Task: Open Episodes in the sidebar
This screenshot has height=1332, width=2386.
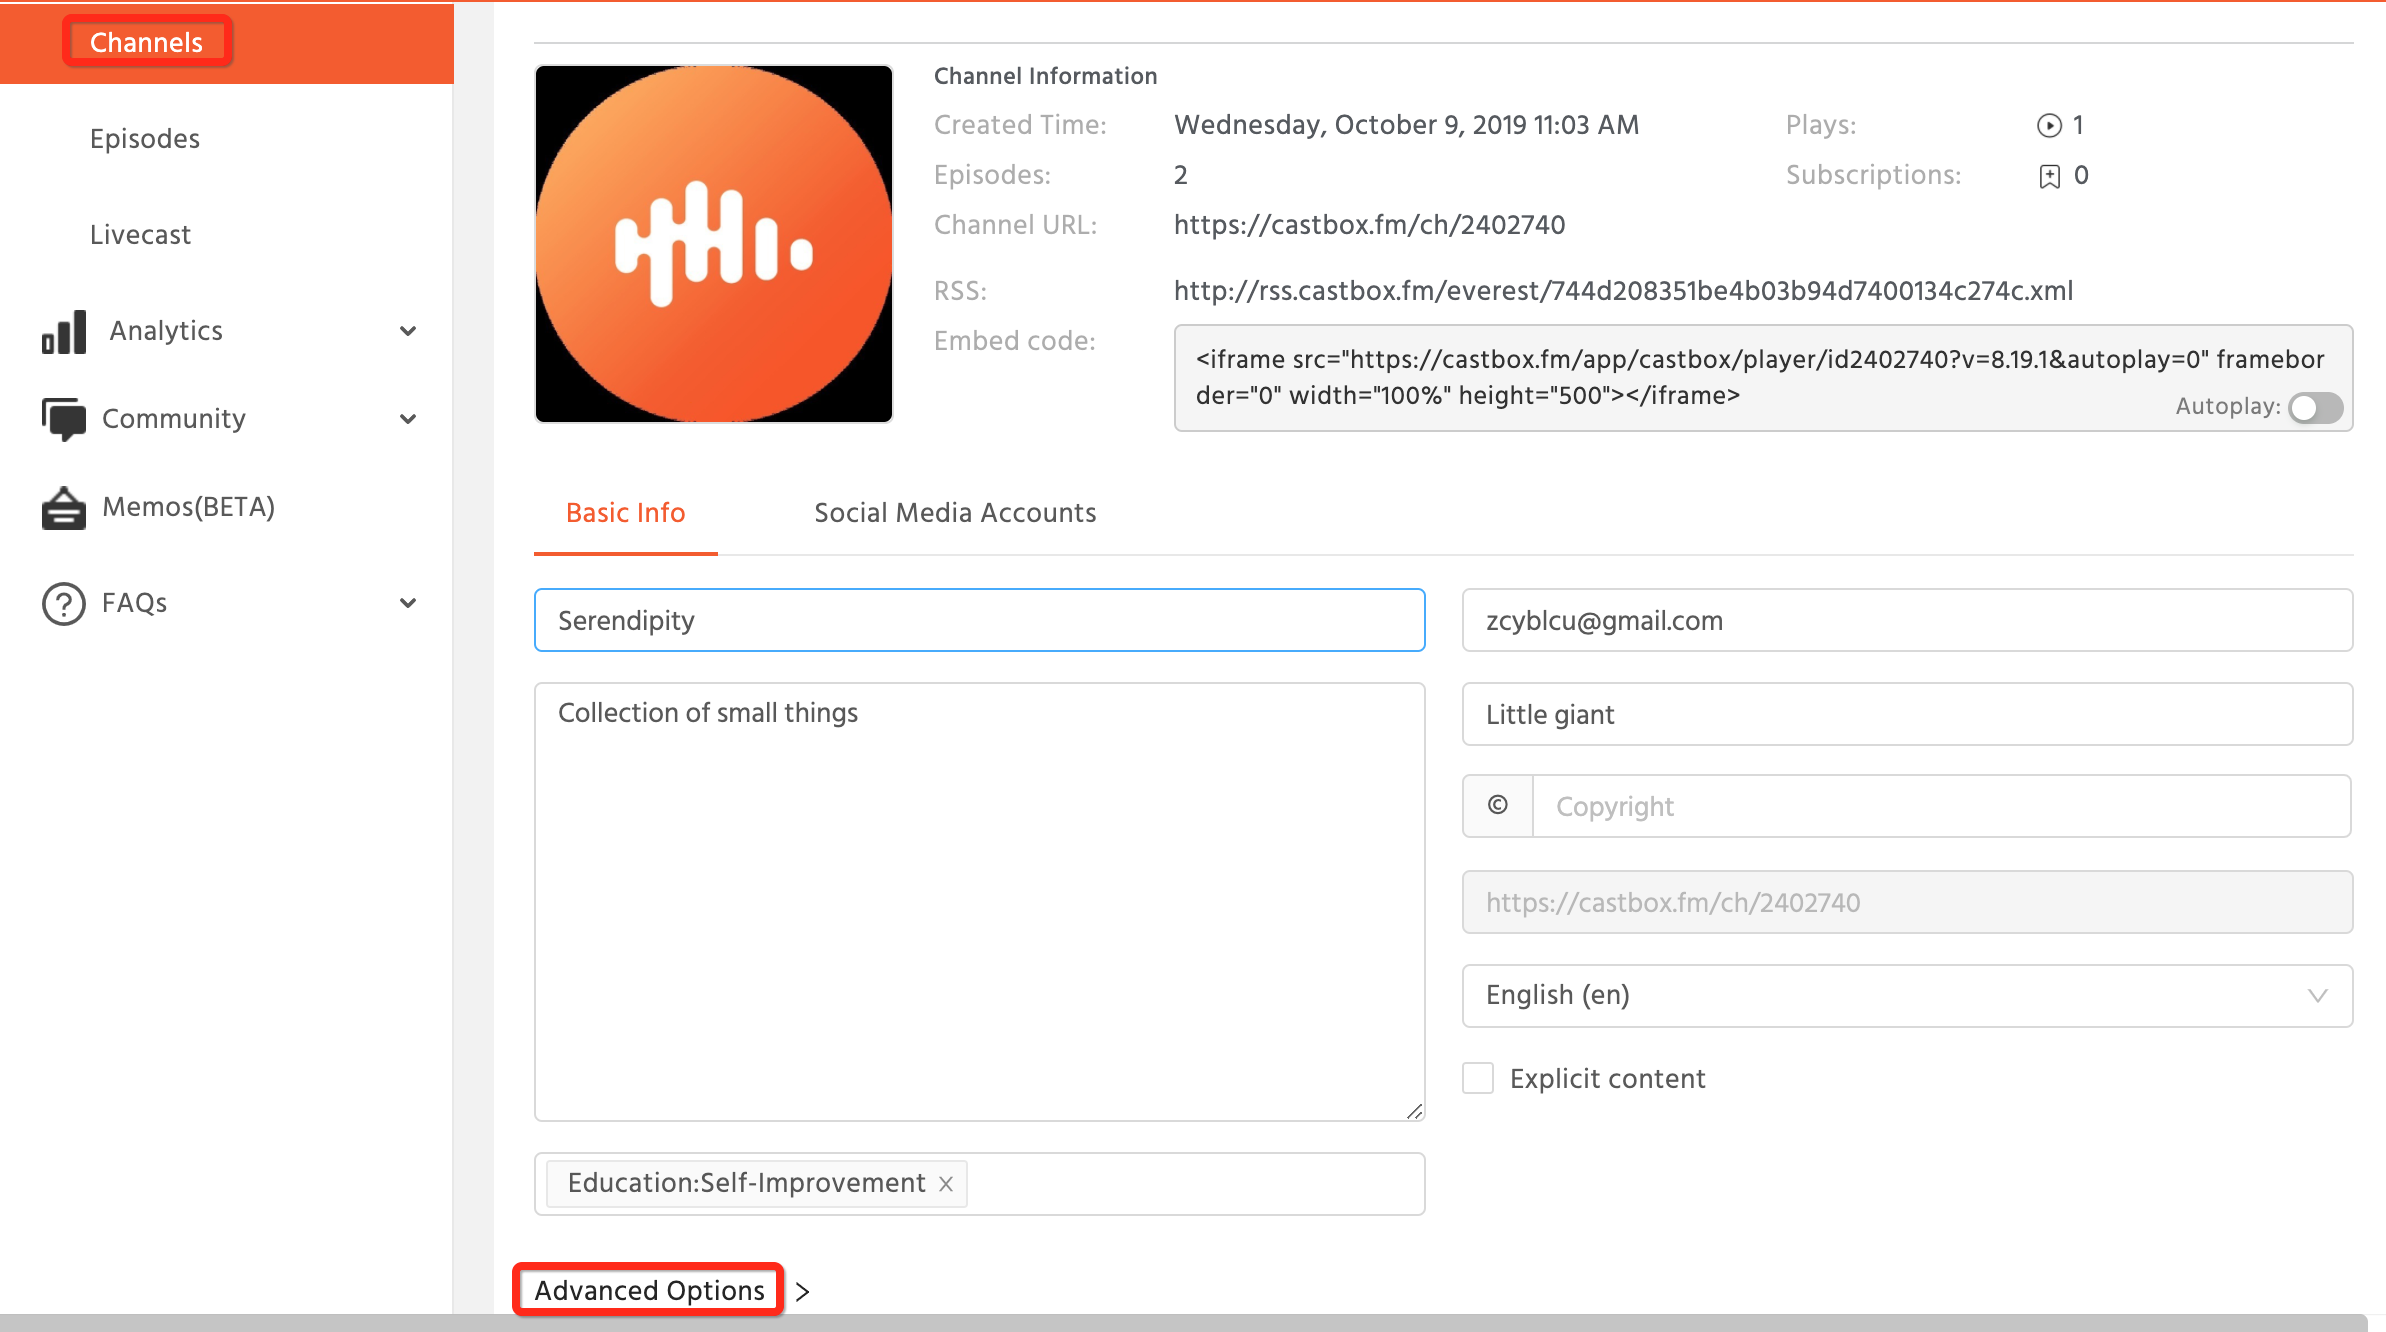Action: [145, 139]
